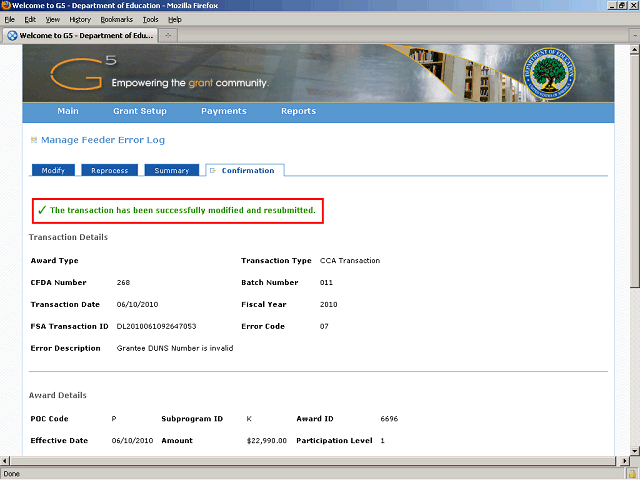
Task: Open Grant Setup navigation item
Action: click(140, 111)
